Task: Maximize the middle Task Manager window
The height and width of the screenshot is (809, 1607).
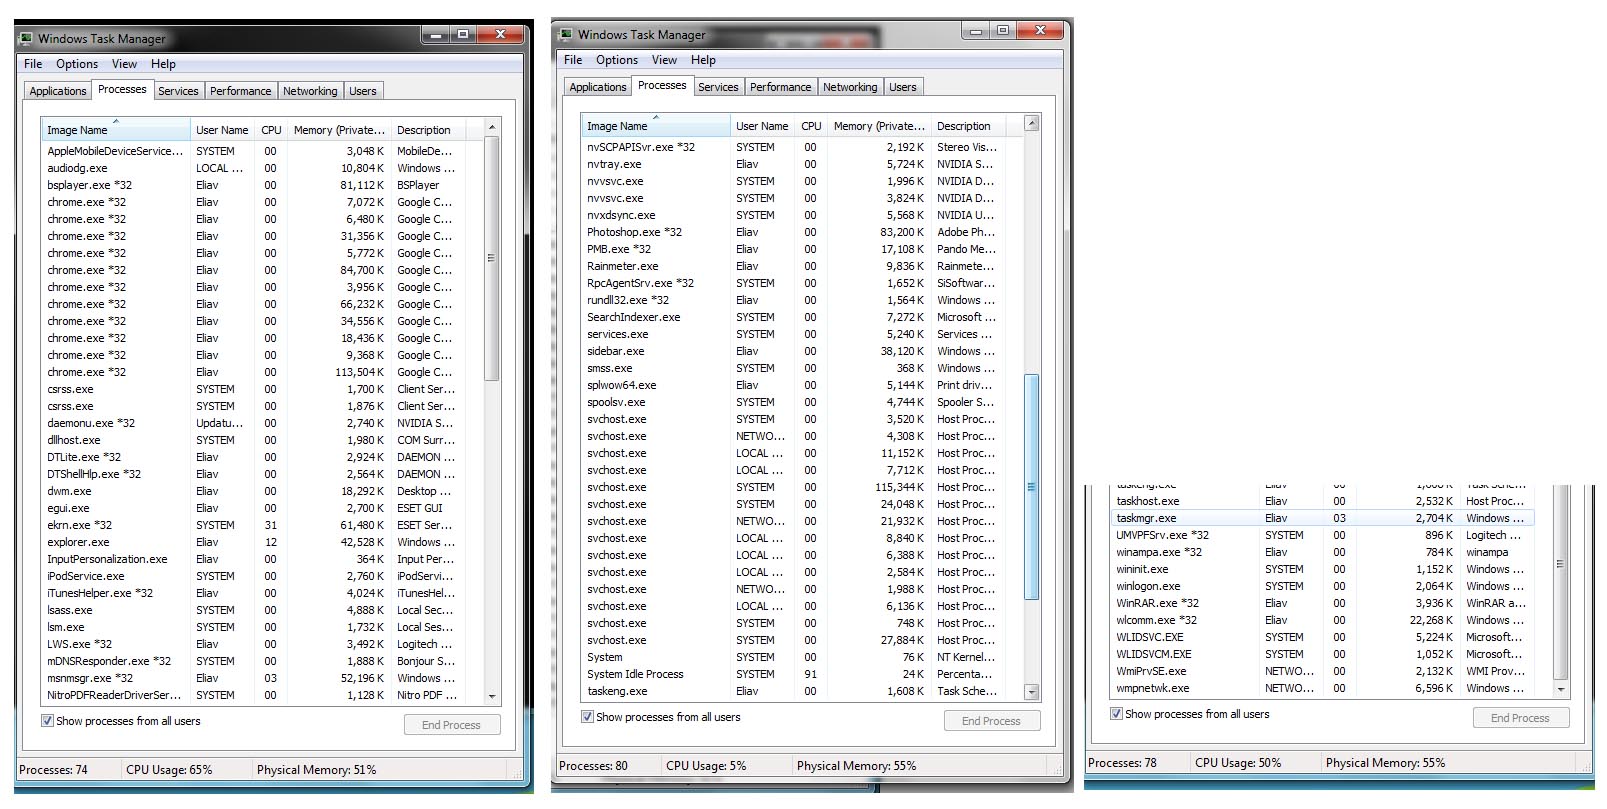Action: 1003,31
